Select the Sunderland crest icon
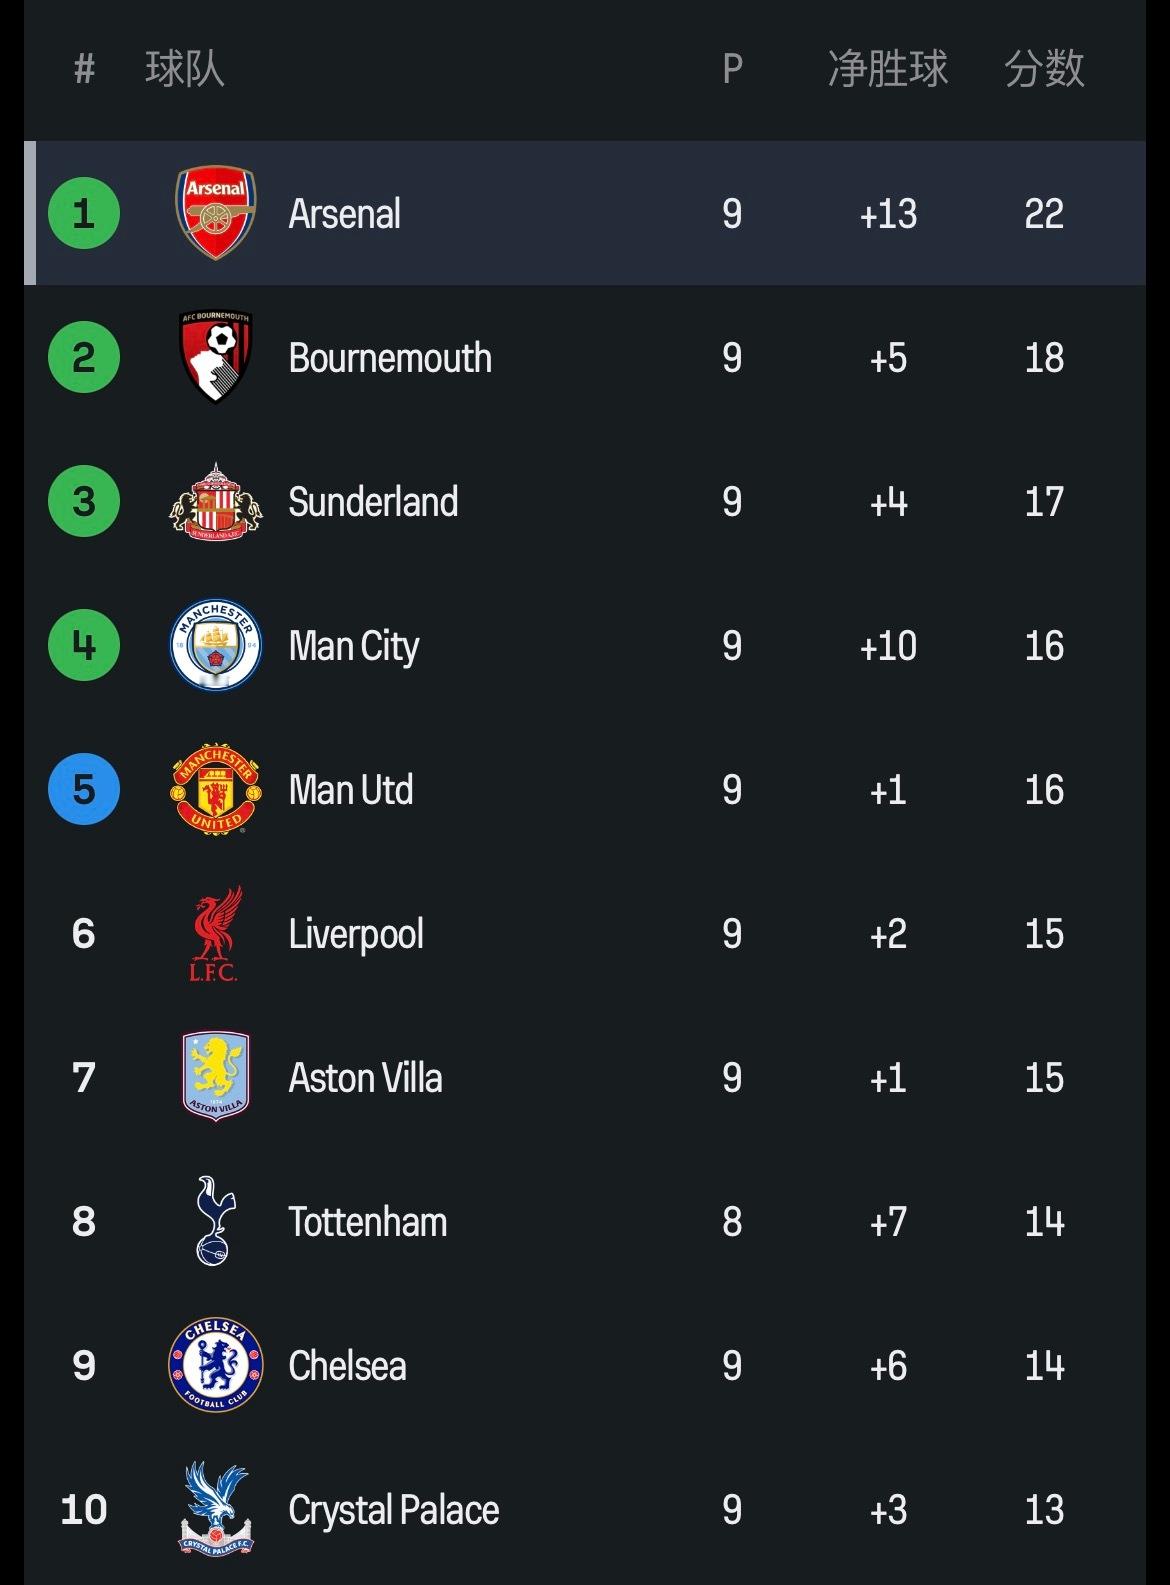 pos(215,501)
